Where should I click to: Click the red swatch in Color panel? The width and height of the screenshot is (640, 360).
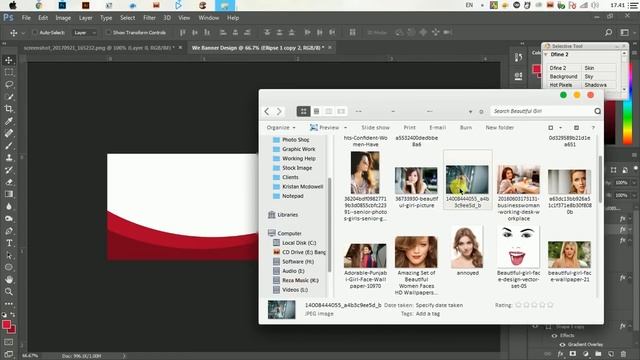536,69
